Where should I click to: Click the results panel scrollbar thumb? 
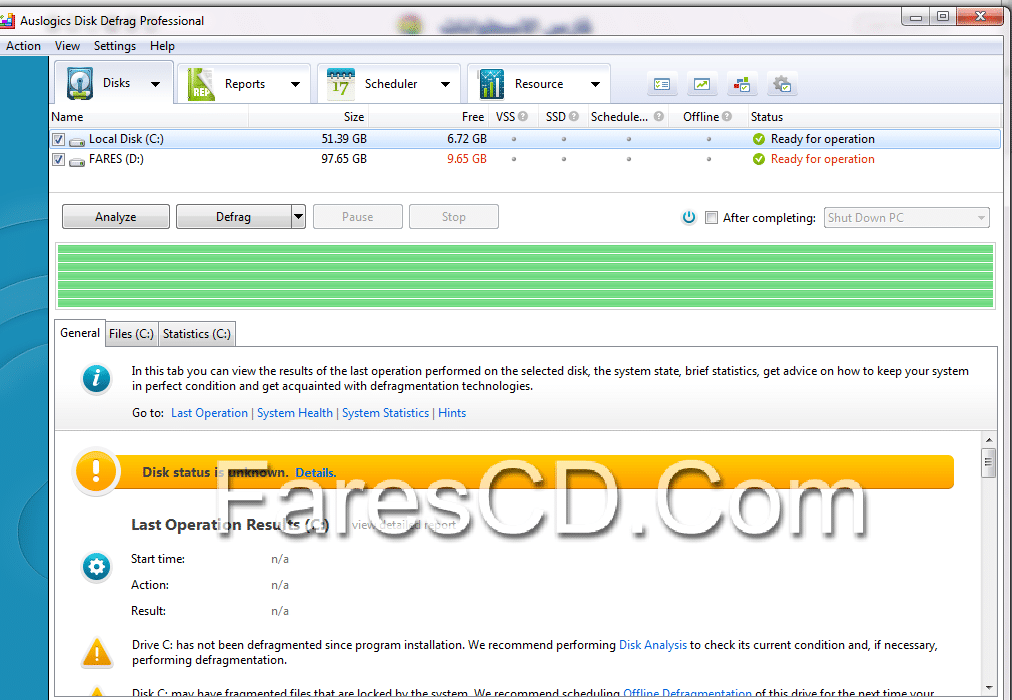click(989, 463)
